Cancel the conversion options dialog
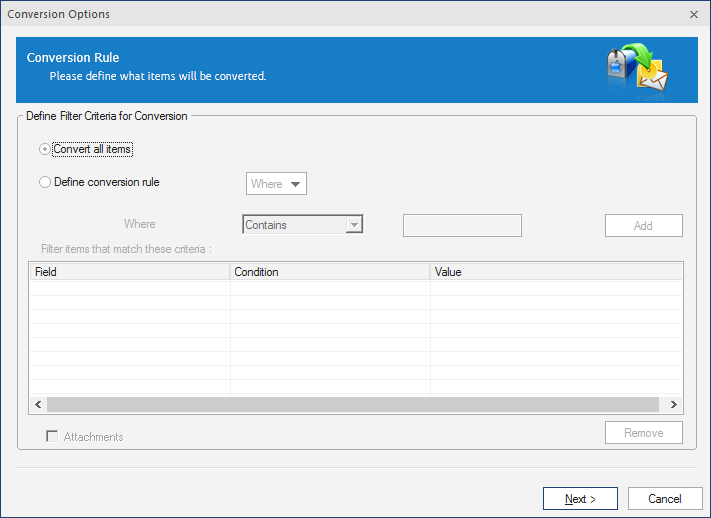 665,499
